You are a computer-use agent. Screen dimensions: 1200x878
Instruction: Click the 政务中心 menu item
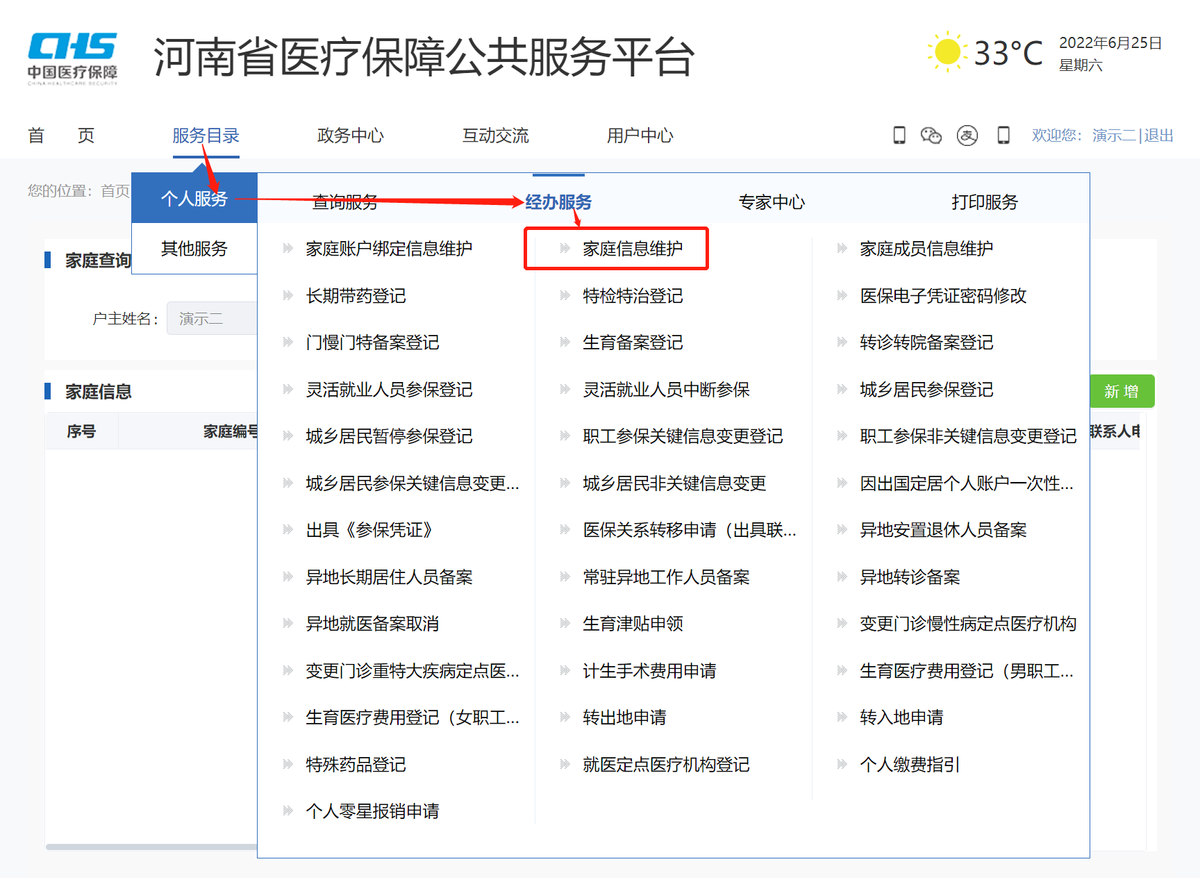coord(350,135)
